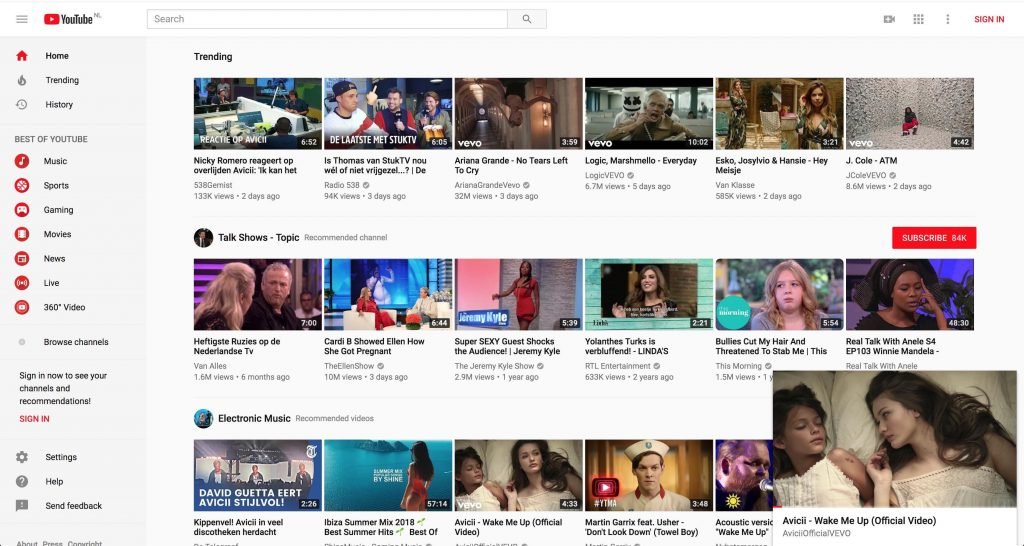Image resolution: width=1024 pixels, height=546 pixels.
Task: Click the History clock icon
Action: (x=22, y=104)
